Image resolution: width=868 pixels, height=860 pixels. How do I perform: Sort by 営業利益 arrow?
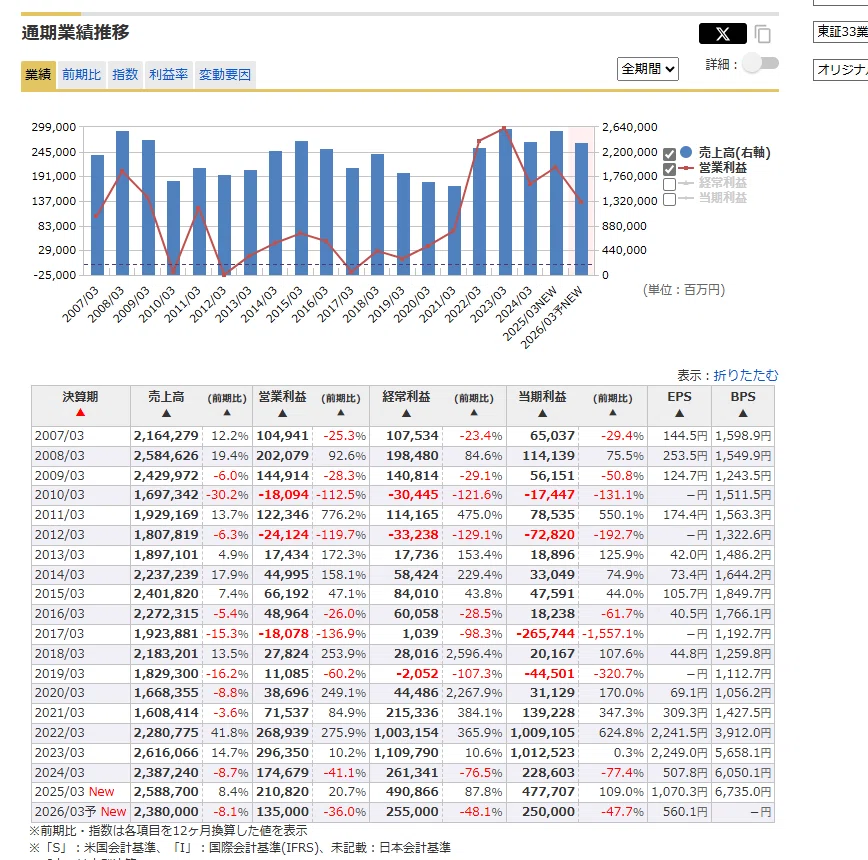(x=282, y=413)
